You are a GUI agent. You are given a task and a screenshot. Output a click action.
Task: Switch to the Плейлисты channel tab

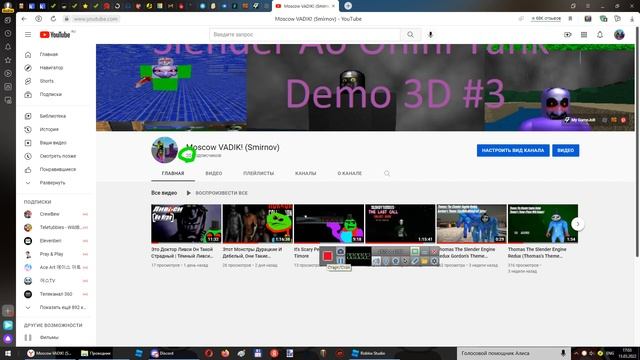coord(258,173)
